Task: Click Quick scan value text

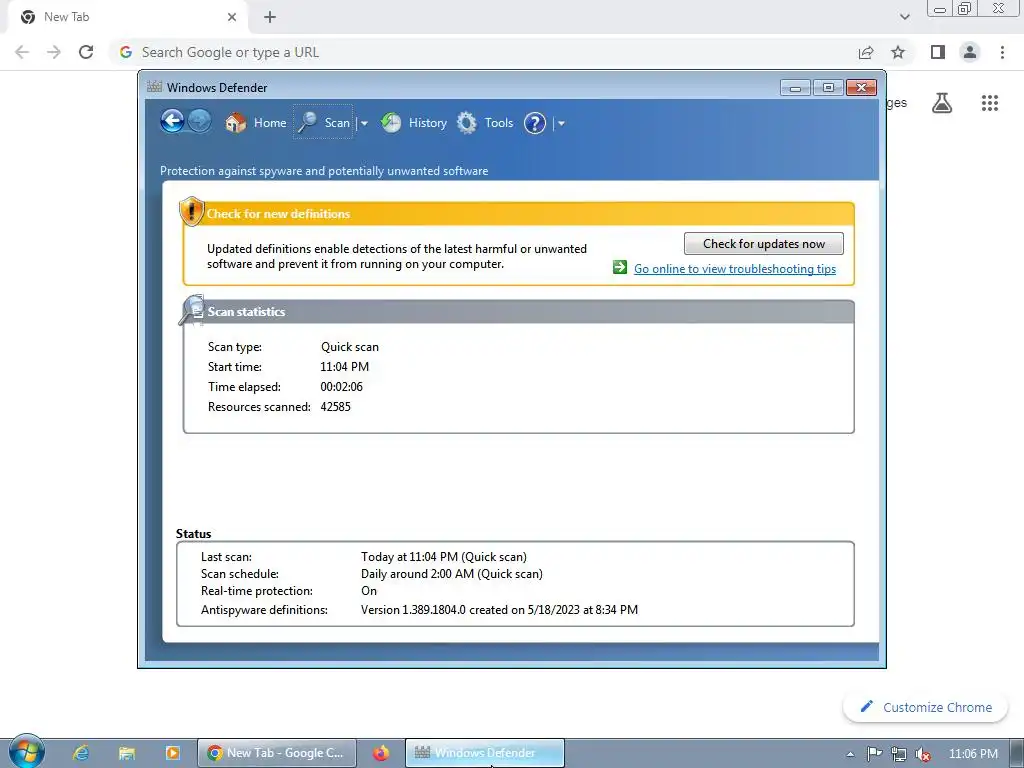Action: click(x=349, y=347)
